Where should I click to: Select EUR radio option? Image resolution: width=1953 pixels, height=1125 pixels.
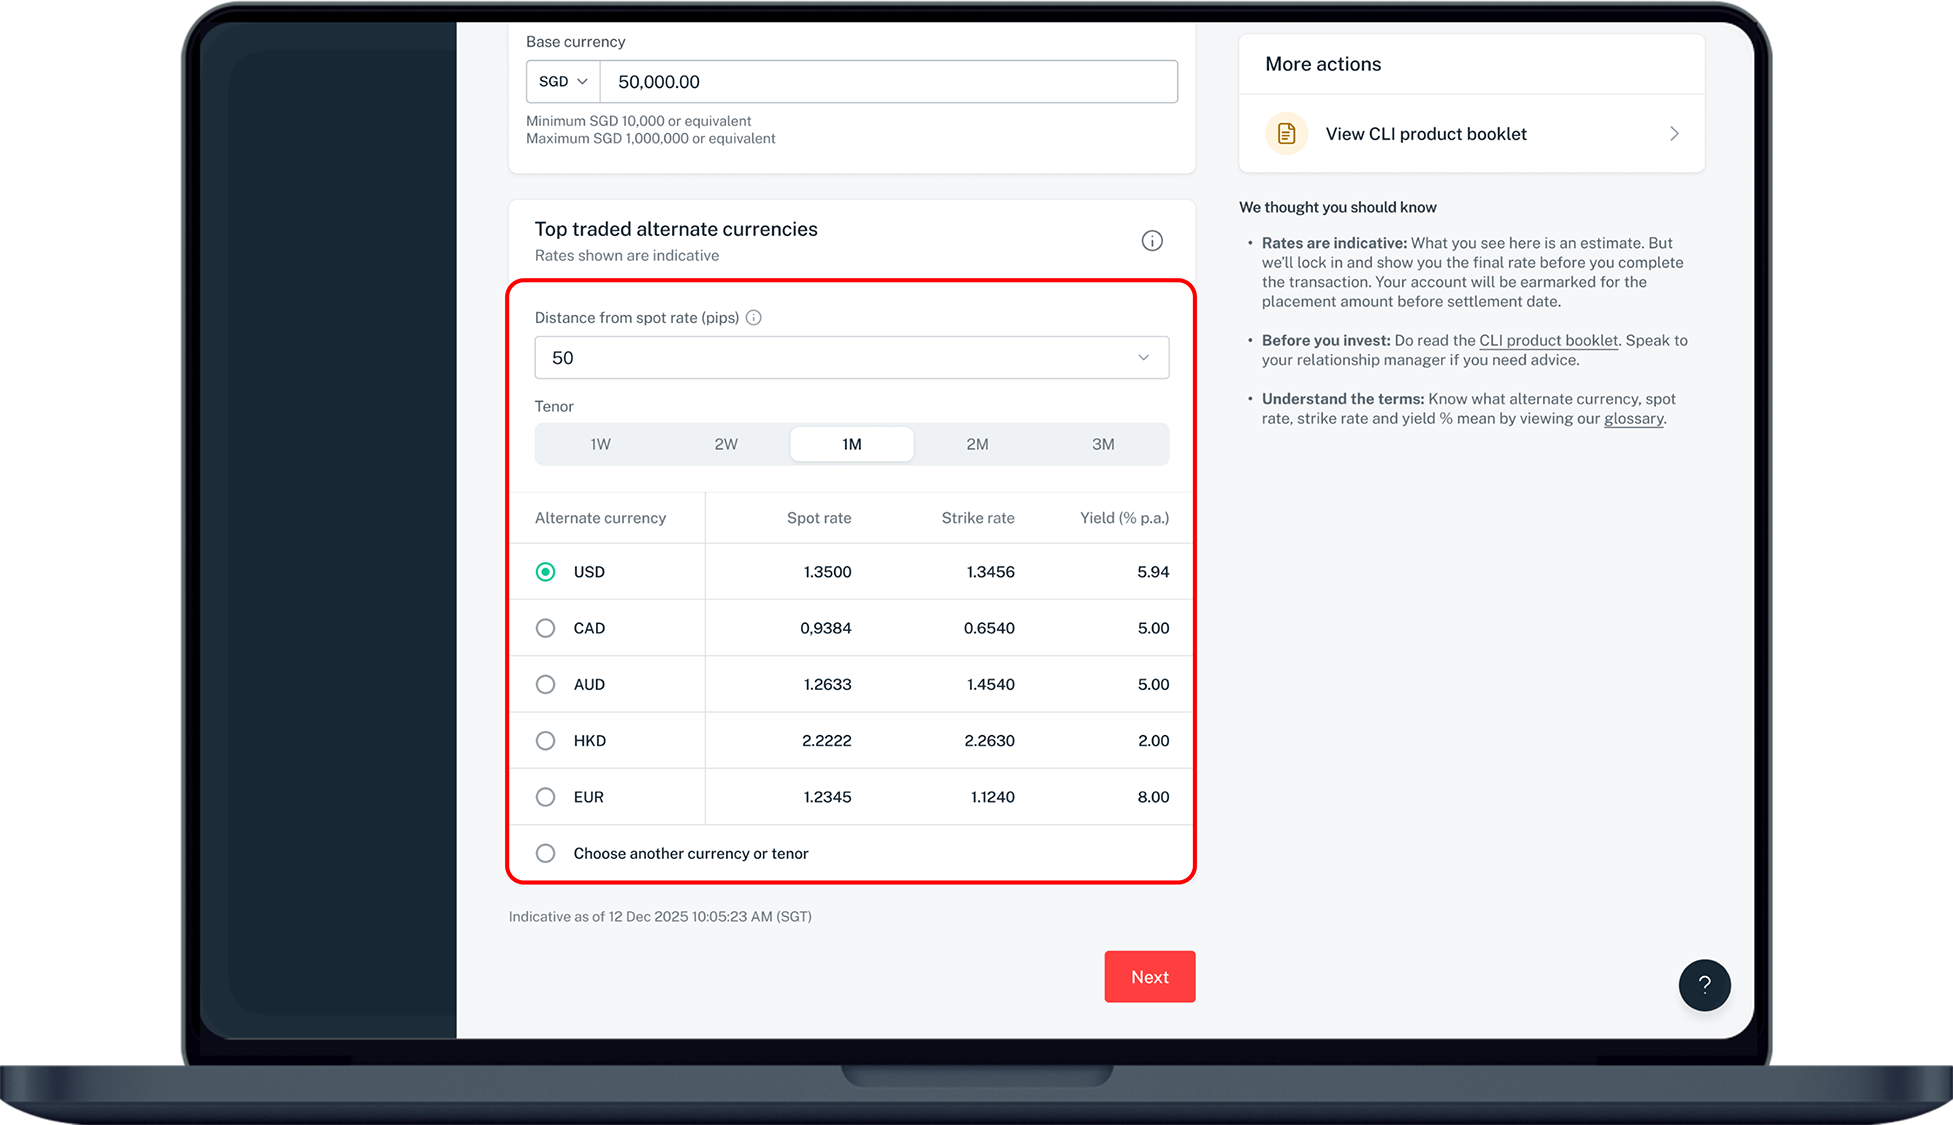[545, 797]
